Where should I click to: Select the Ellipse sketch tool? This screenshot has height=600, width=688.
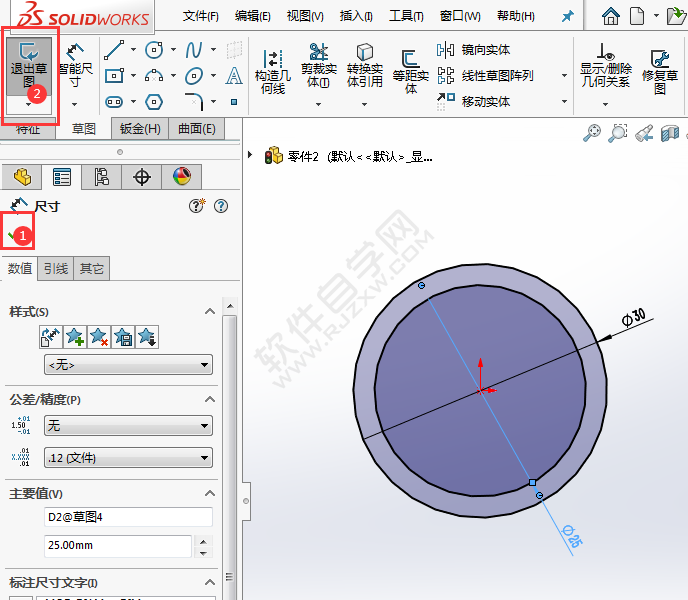[194, 75]
